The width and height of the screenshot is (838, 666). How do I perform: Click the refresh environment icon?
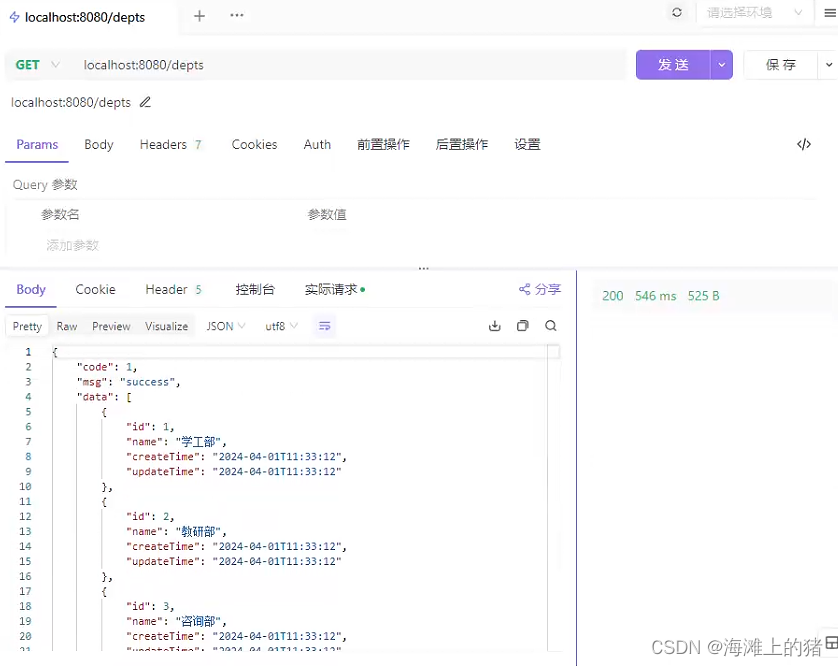677,14
